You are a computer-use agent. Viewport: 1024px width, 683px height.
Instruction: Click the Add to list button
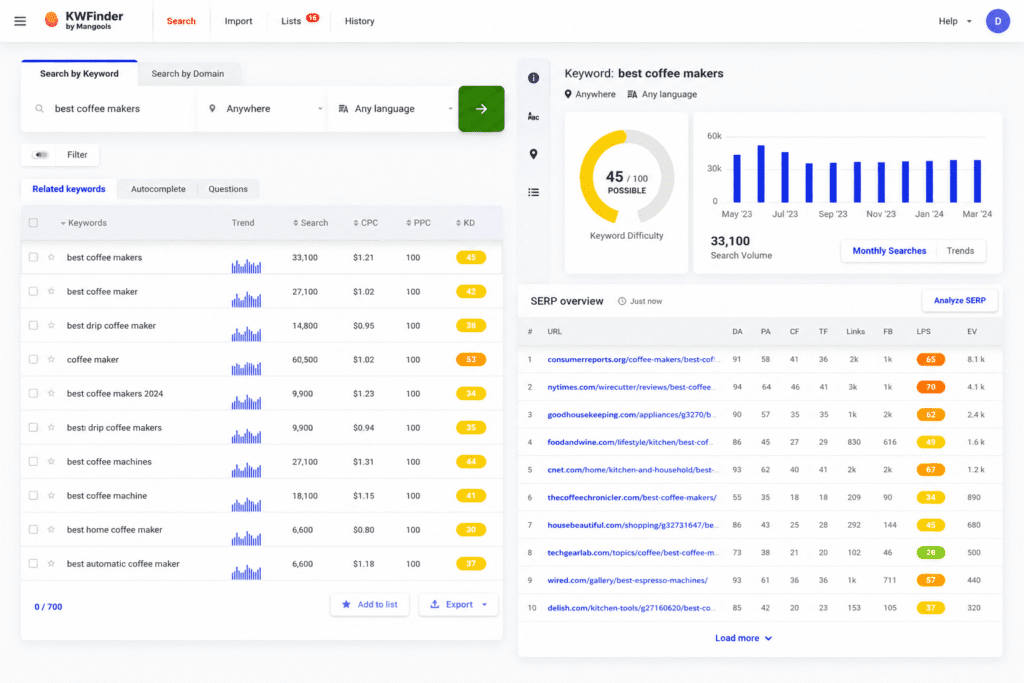point(370,604)
